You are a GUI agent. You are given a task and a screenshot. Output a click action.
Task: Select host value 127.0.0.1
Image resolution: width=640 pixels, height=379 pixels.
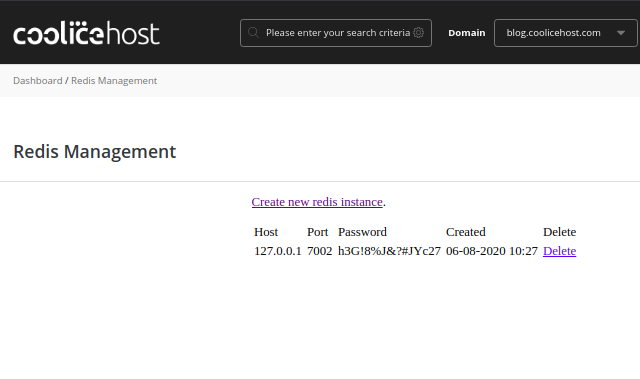(278, 251)
